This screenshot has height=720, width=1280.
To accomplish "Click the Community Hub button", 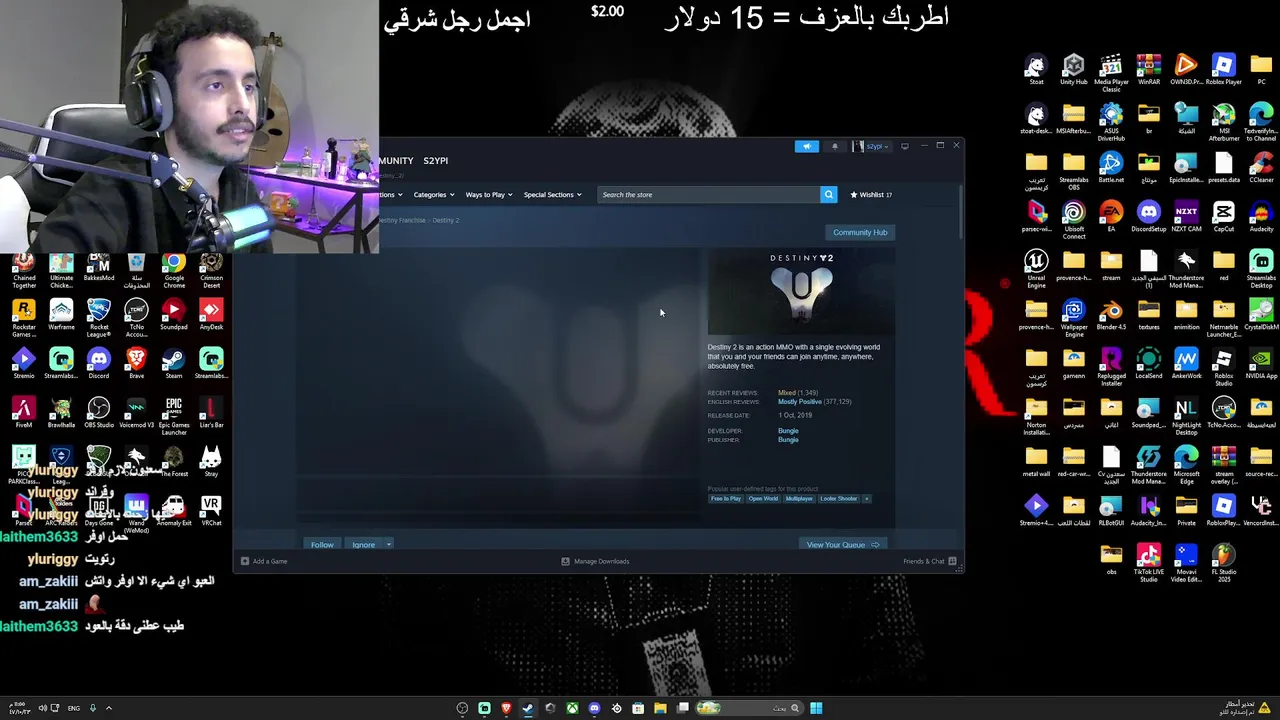I will [860, 233].
